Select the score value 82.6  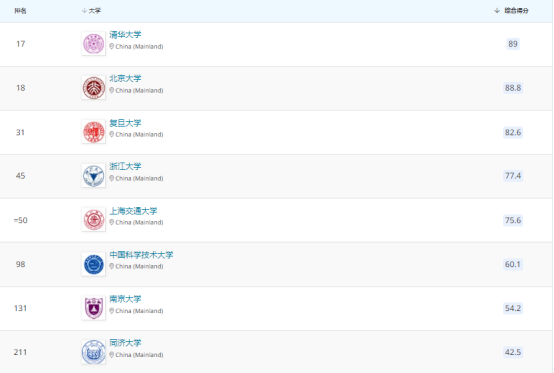pyautogui.click(x=513, y=132)
